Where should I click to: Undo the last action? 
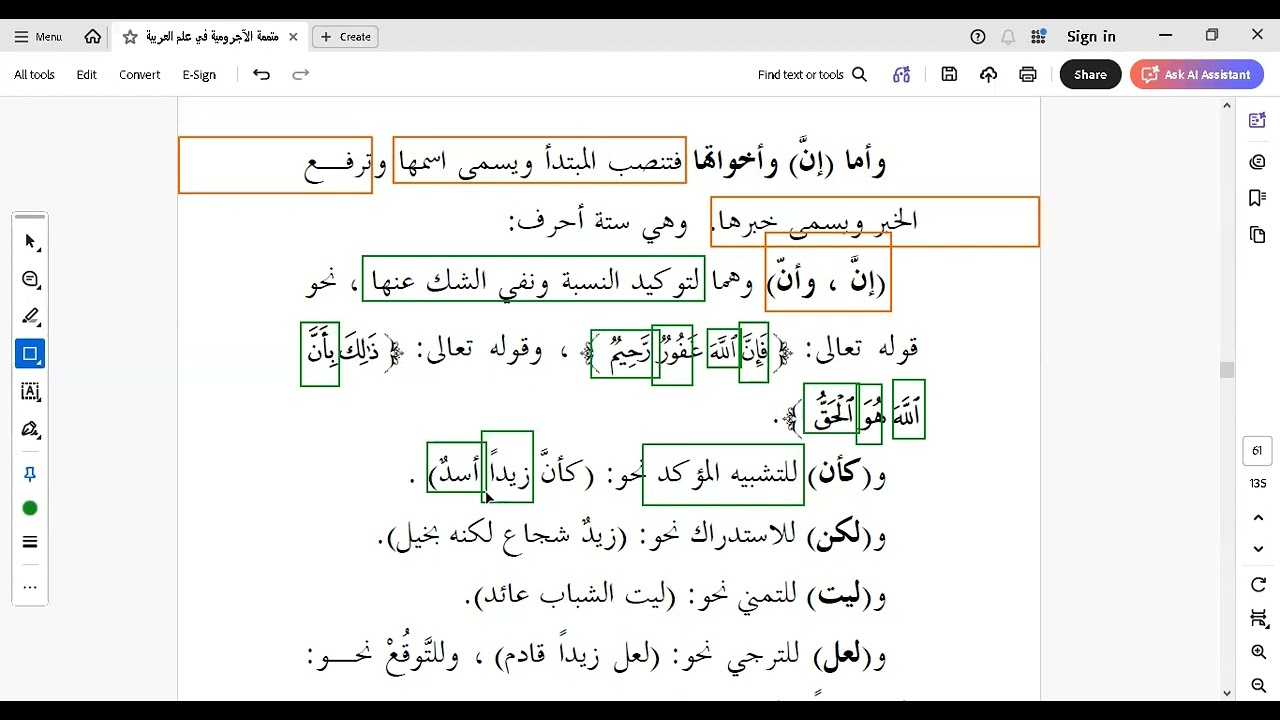pyautogui.click(x=261, y=75)
